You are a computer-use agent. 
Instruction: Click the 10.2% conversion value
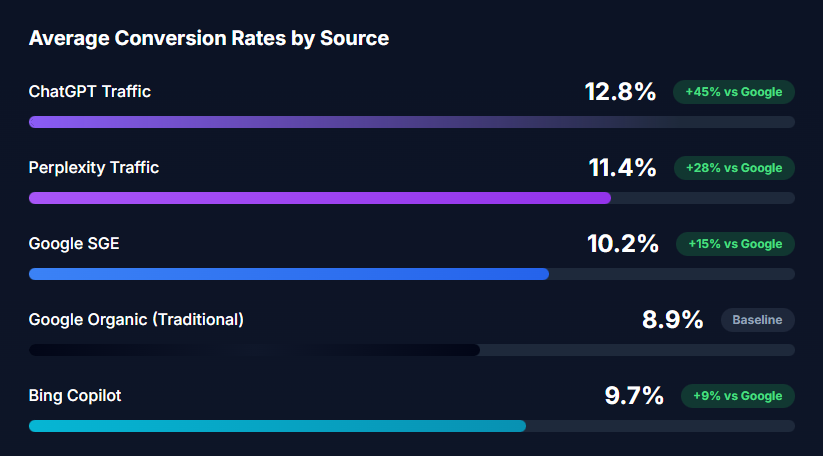click(x=622, y=244)
